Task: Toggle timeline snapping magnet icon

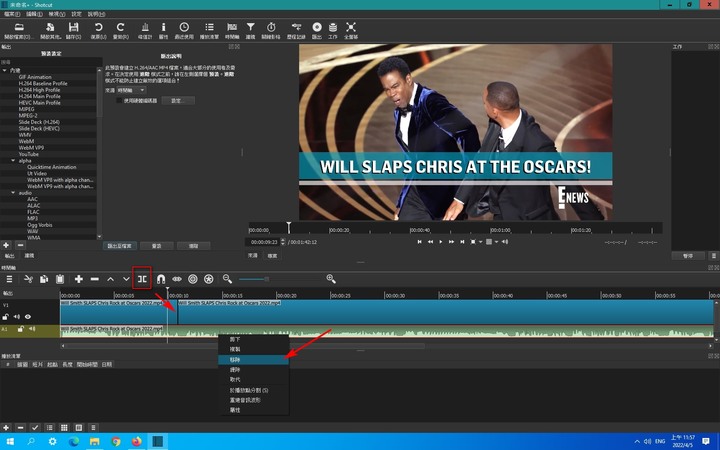Action: pos(161,279)
